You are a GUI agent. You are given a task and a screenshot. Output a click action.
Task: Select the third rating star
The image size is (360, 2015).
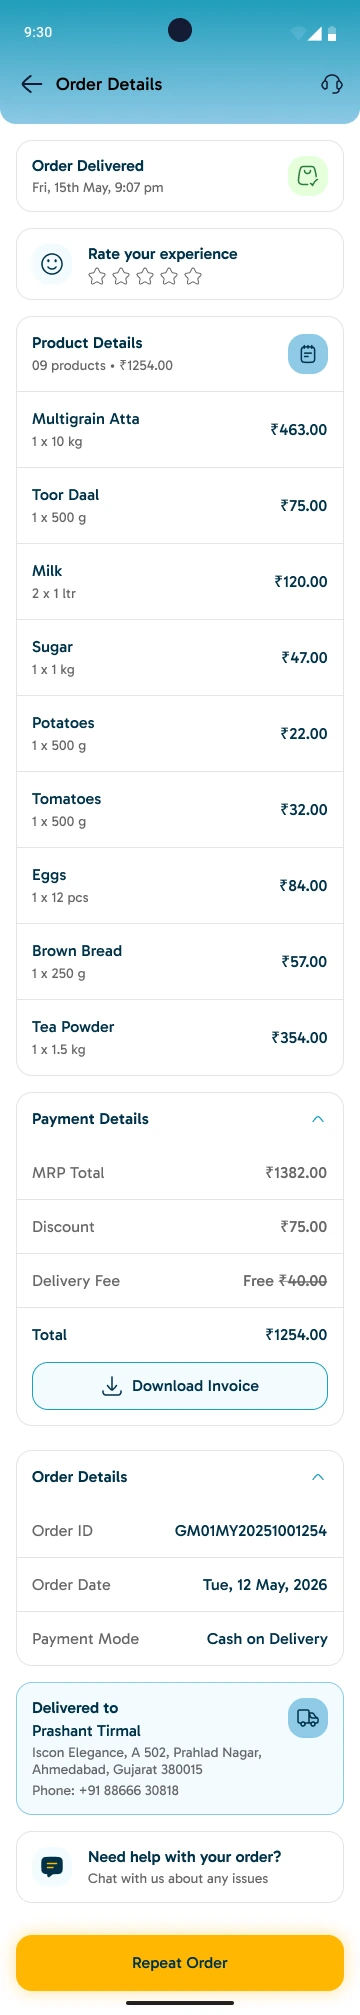[x=145, y=276]
